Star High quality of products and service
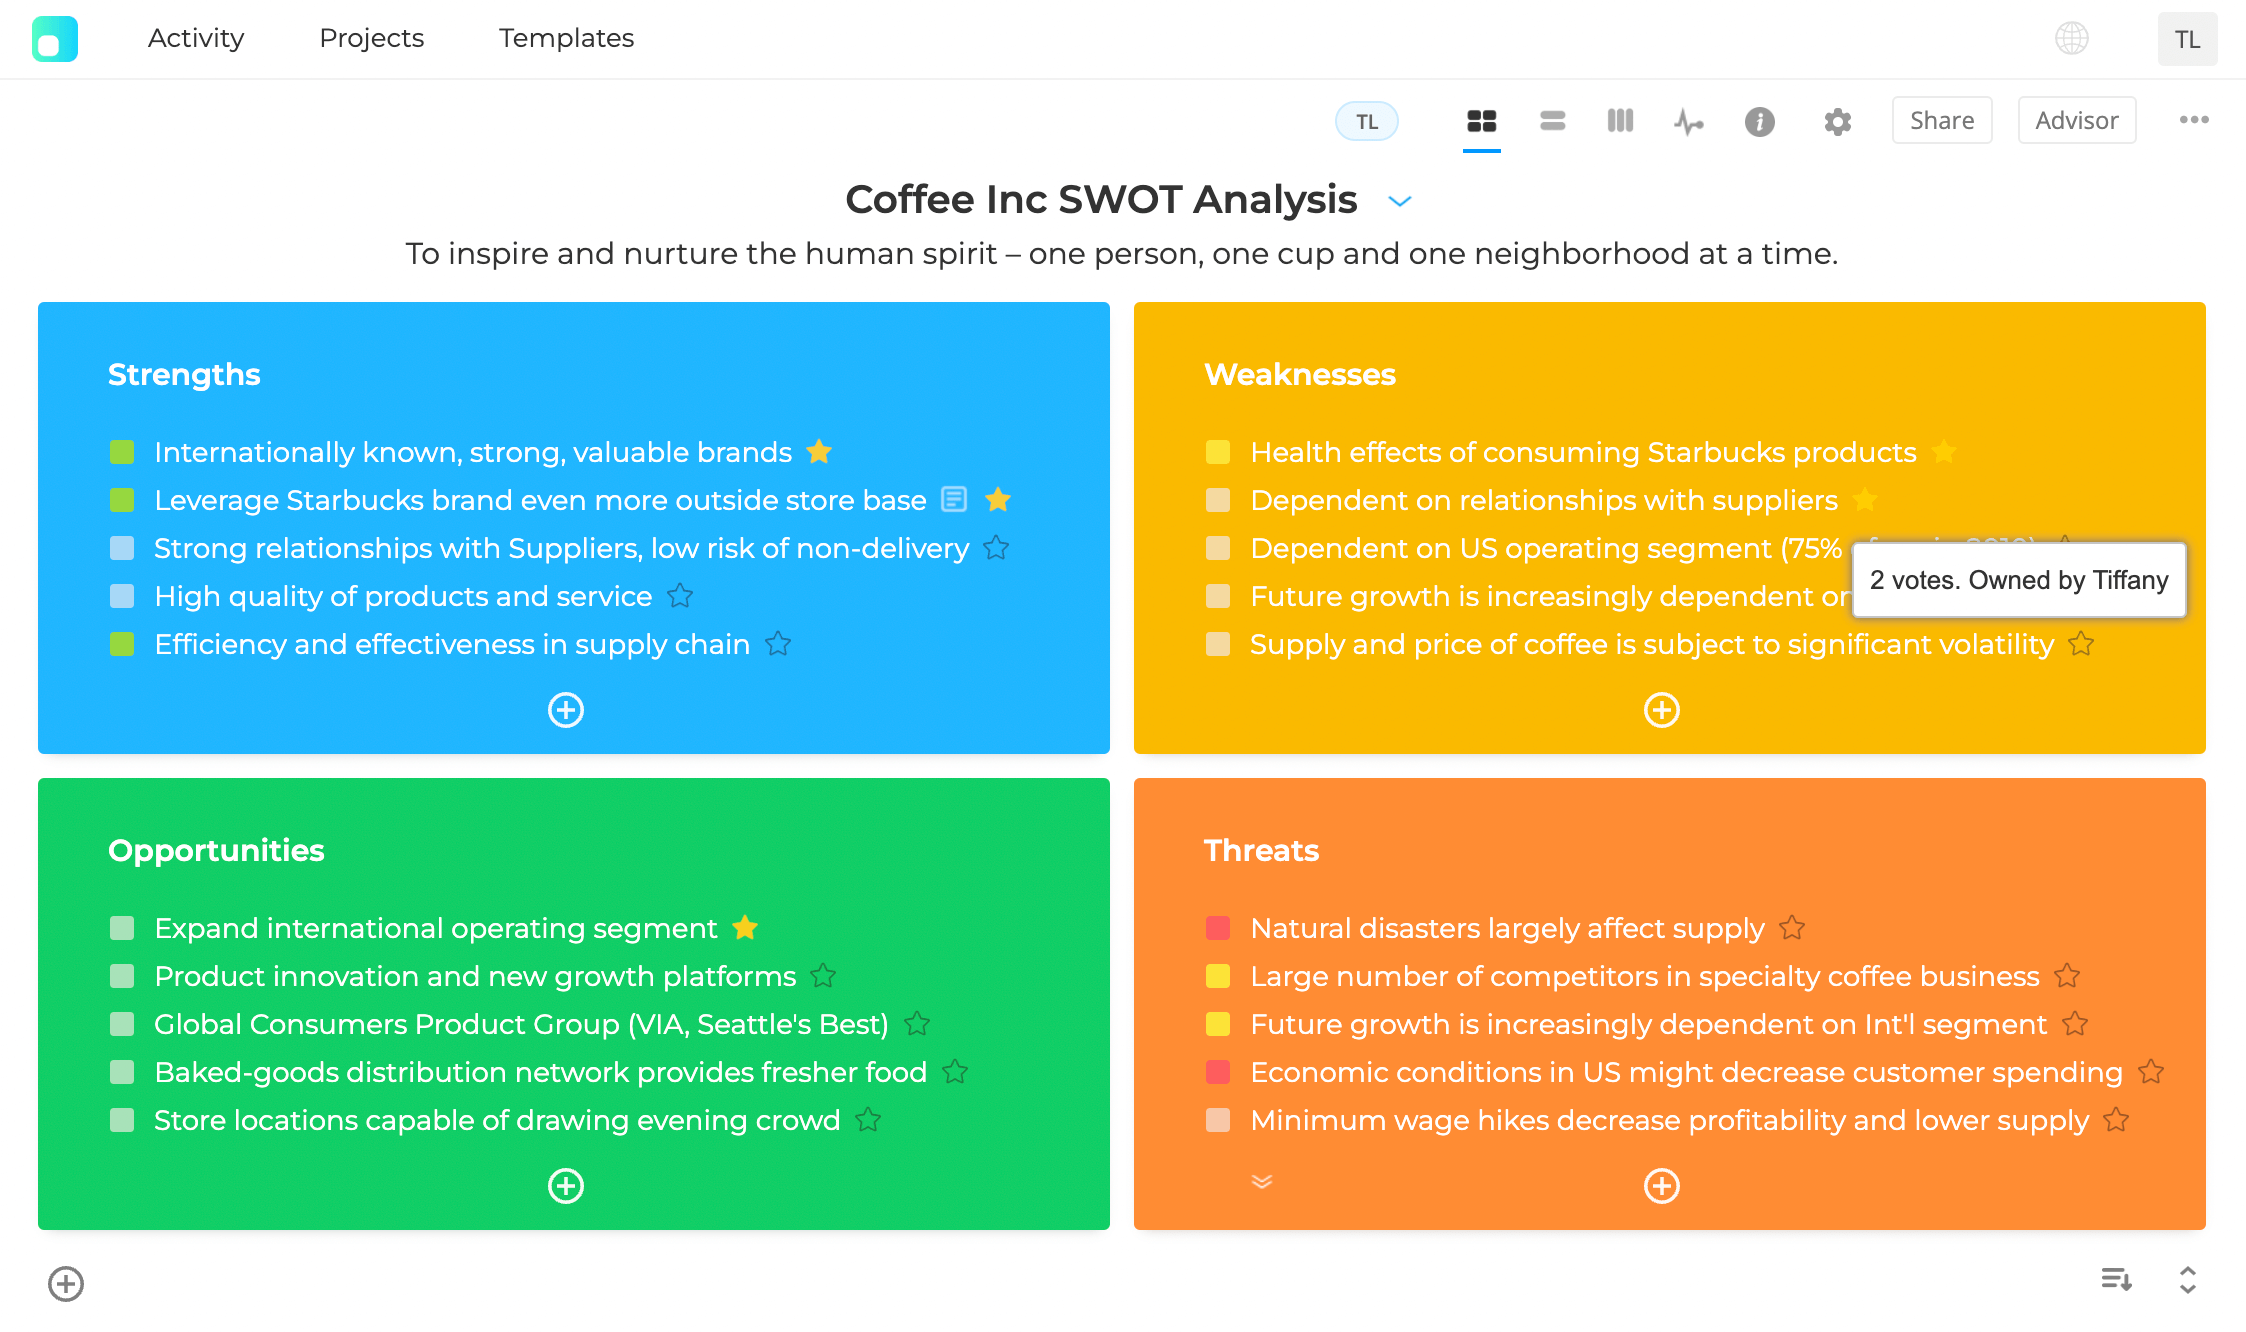The height and width of the screenshot is (1332, 2246). coord(680,596)
